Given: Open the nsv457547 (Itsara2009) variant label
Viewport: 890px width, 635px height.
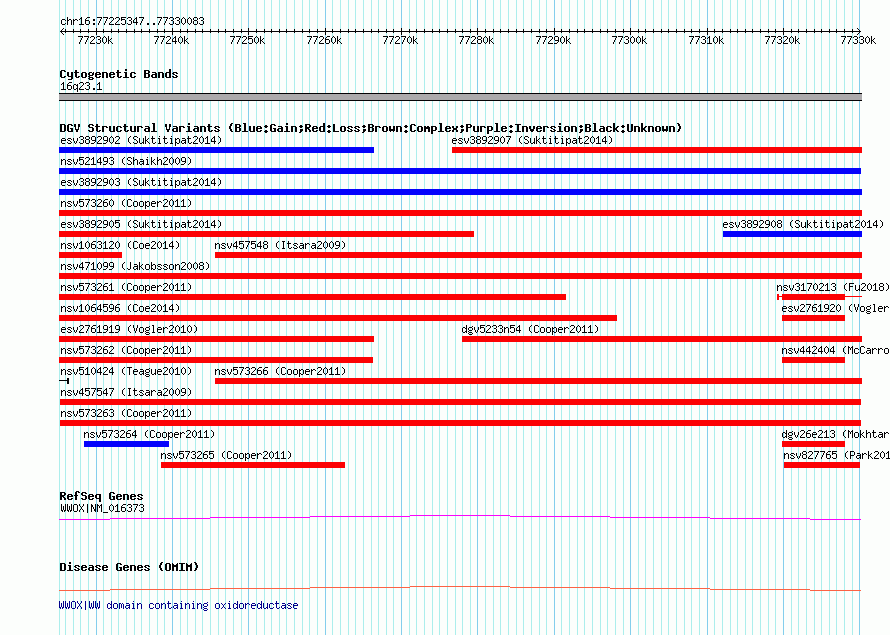Looking at the screenshot, I should click(x=125, y=392).
